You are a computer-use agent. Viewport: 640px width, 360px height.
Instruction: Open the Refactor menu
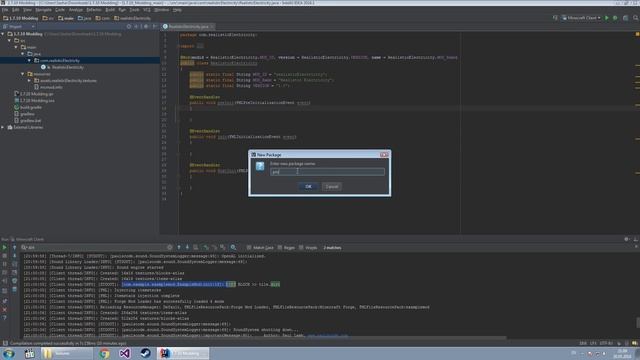coord(94,9)
